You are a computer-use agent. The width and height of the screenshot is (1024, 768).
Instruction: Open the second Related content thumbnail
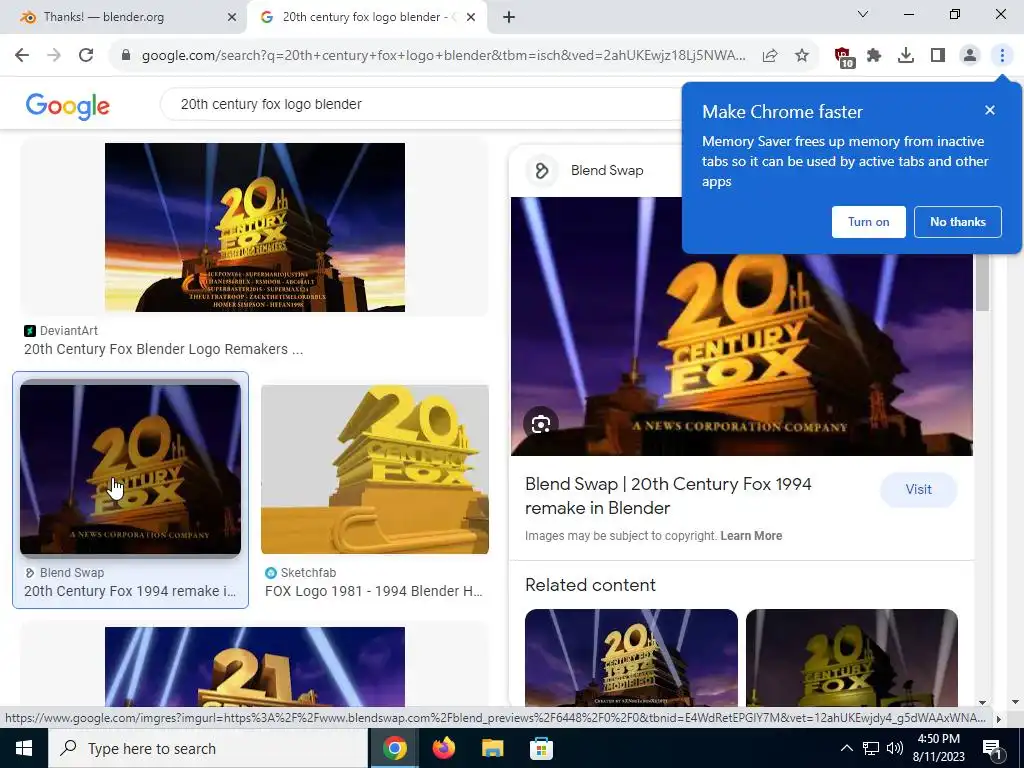click(852, 658)
